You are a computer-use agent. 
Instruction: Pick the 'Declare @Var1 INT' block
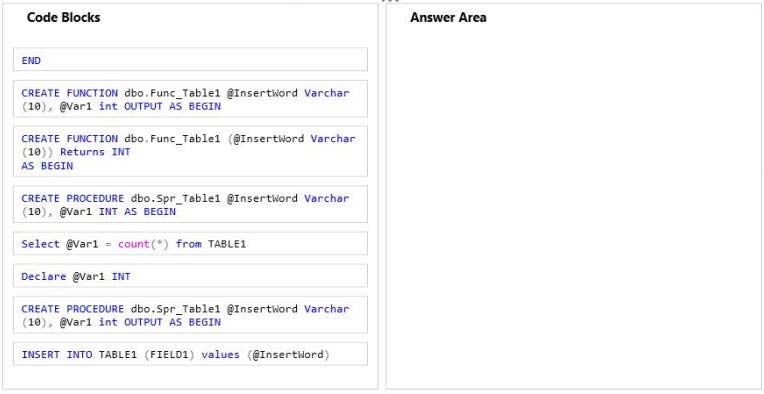pyautogui.click(x=190, y=276)
